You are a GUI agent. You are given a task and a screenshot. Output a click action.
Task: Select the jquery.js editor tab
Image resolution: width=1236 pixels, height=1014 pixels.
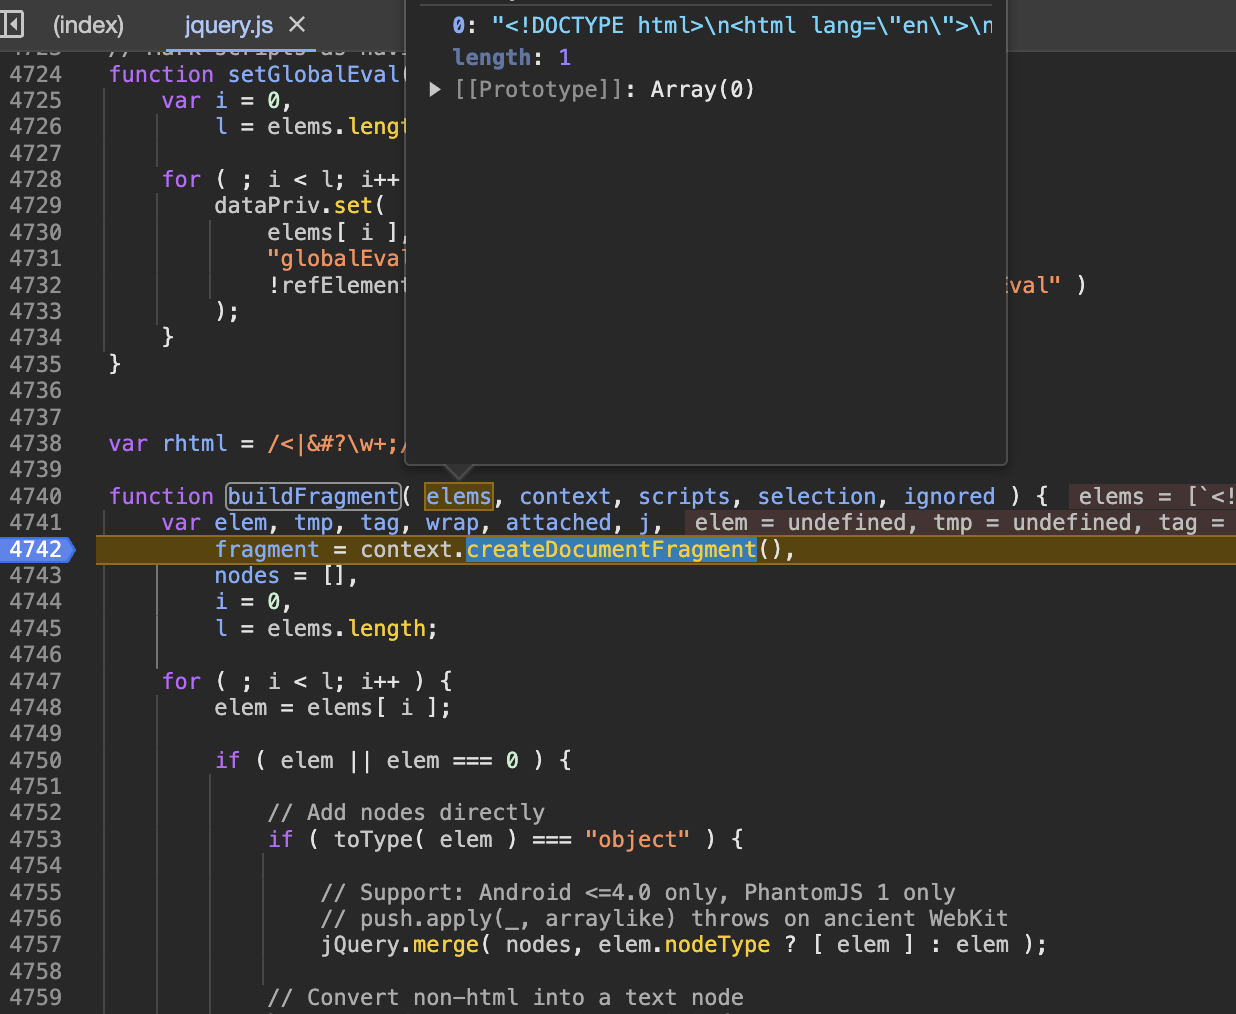(x=228, y=26)
